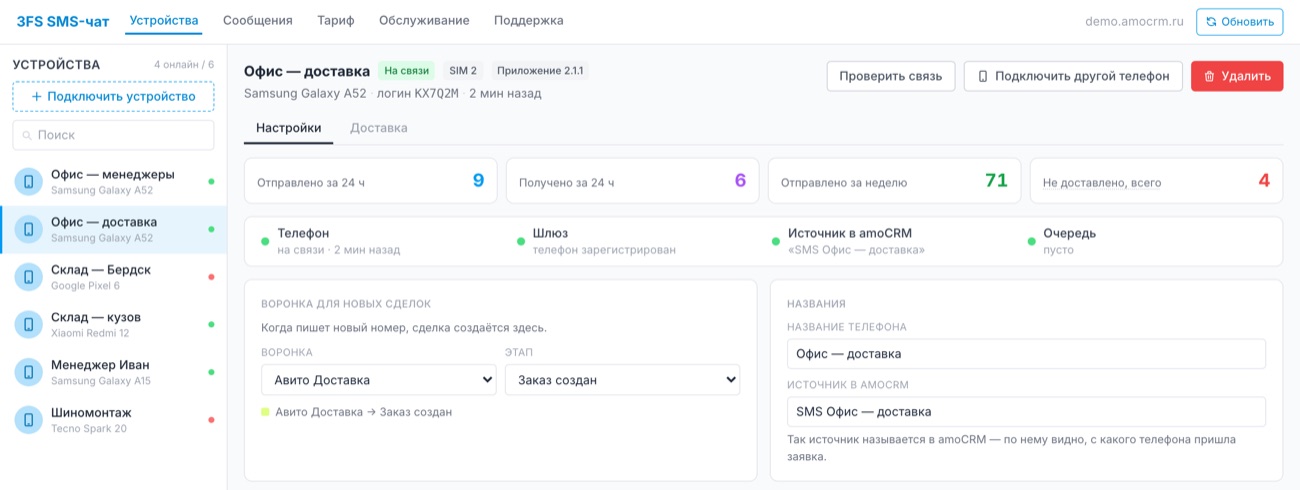Select device Офис — менеджеры
The image size is (1300, 490).
(x=114, y=181)
